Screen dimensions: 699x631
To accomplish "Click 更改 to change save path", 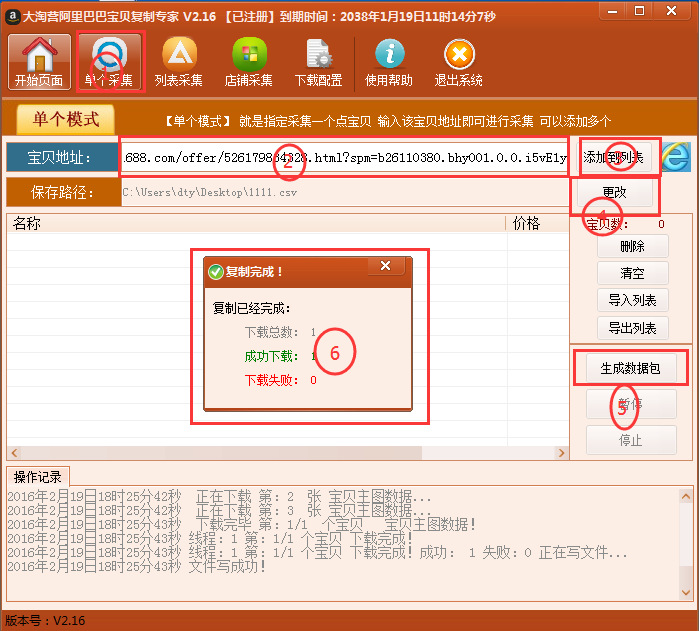I will point(615,192).
